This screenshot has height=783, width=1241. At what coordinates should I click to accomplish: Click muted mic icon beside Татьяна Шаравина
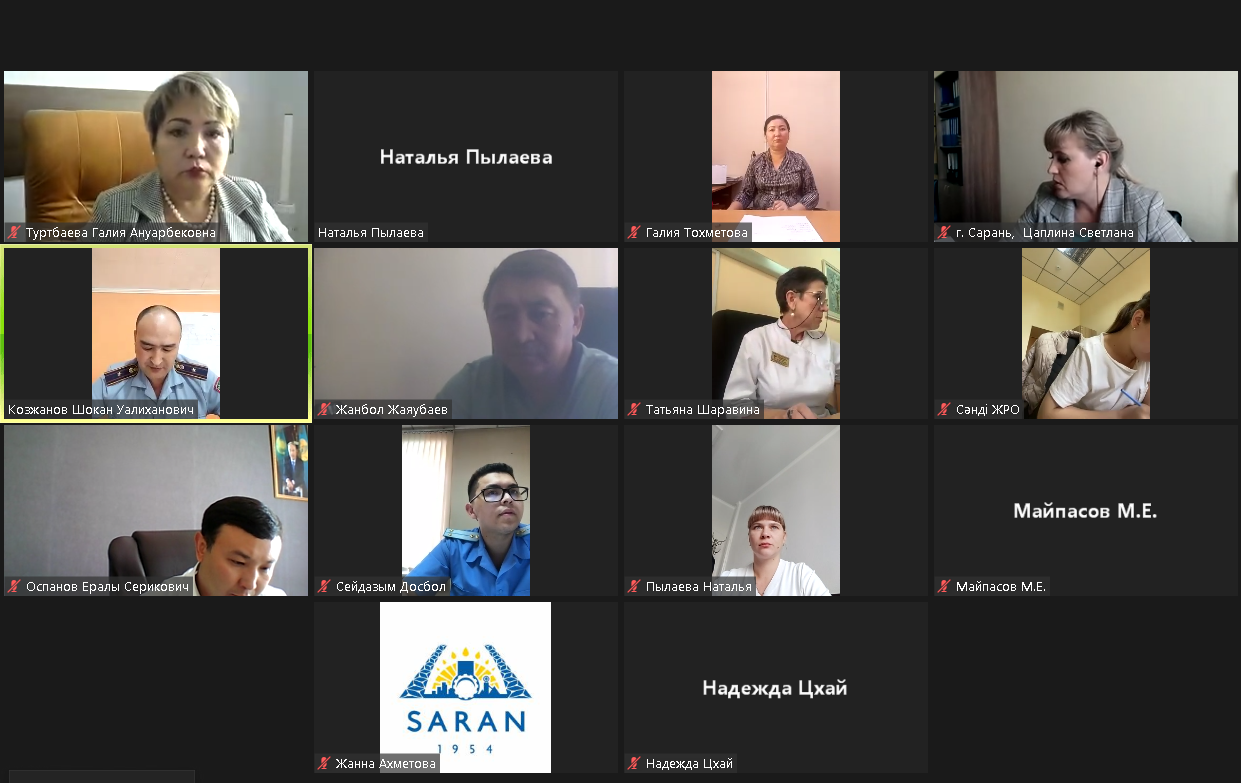click(x=634, y=410)
